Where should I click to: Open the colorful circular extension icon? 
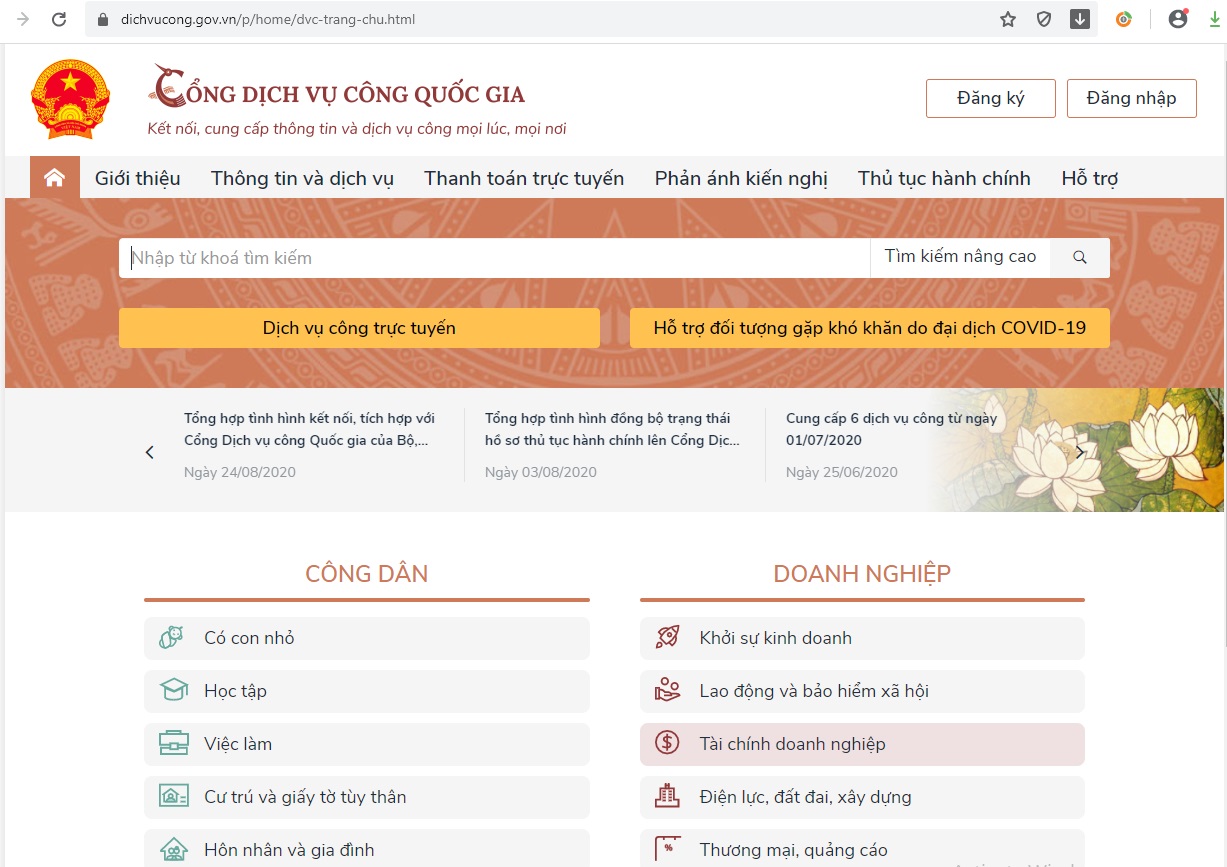click(1124, 19)
